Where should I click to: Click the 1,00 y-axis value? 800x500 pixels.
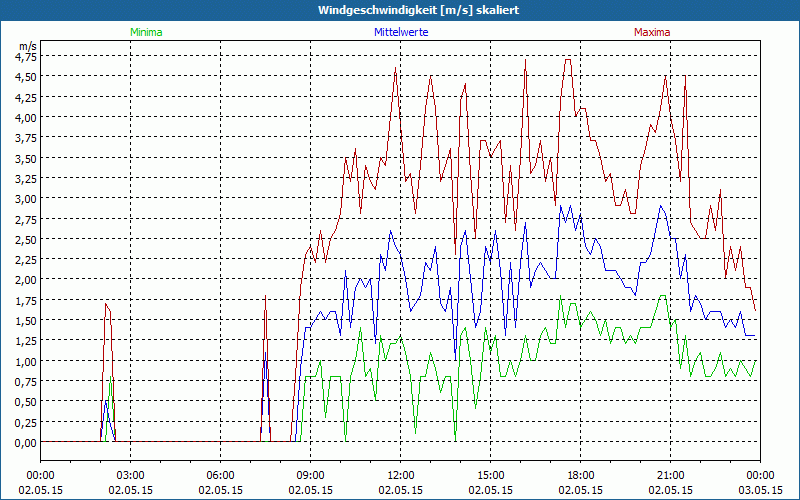click(x=26, y=361)
